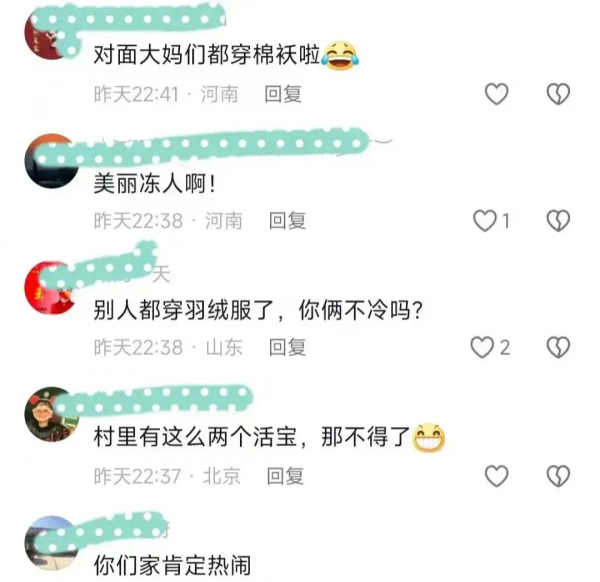Image resolution: width=600 pixels, height=582 pixels.
Task: Open avatar of 美丽冻人啊 commenter
Action: (52, 161)
